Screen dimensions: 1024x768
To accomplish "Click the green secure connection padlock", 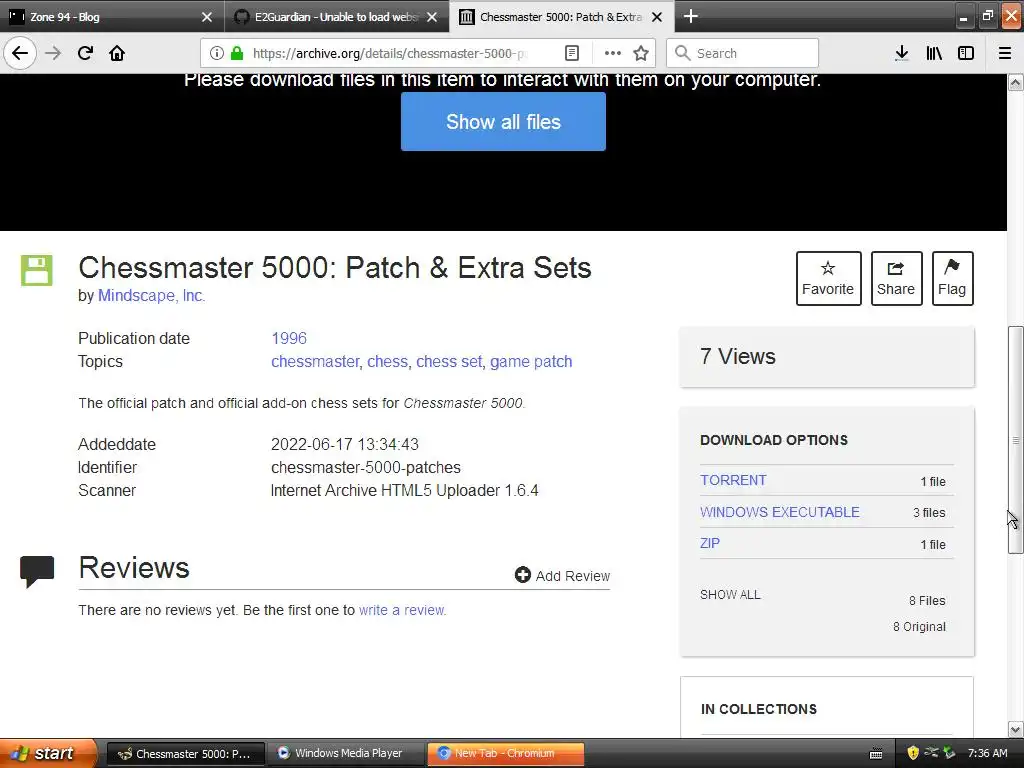I will click(x=237, y=53).
